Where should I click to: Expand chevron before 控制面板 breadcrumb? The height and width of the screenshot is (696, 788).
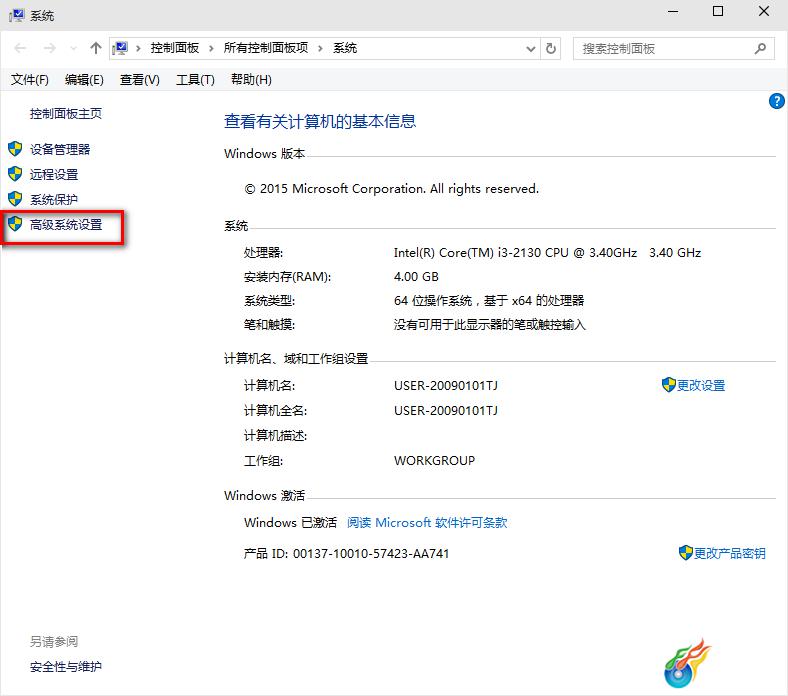[x=138, y=48]
